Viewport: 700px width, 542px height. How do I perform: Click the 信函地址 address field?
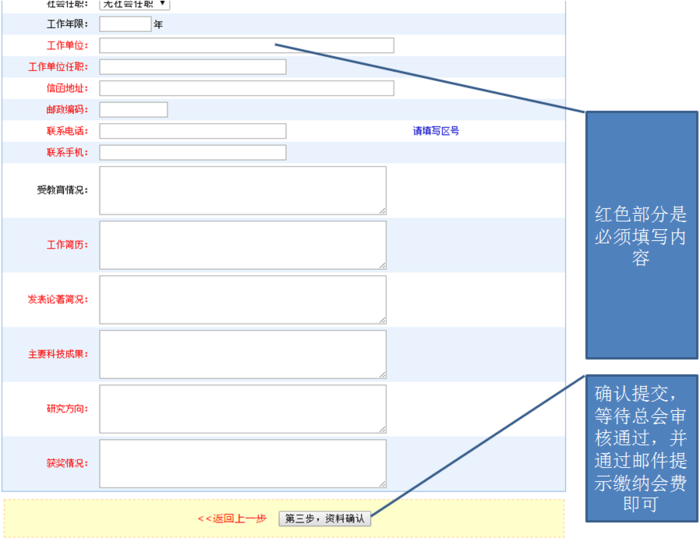246,88
